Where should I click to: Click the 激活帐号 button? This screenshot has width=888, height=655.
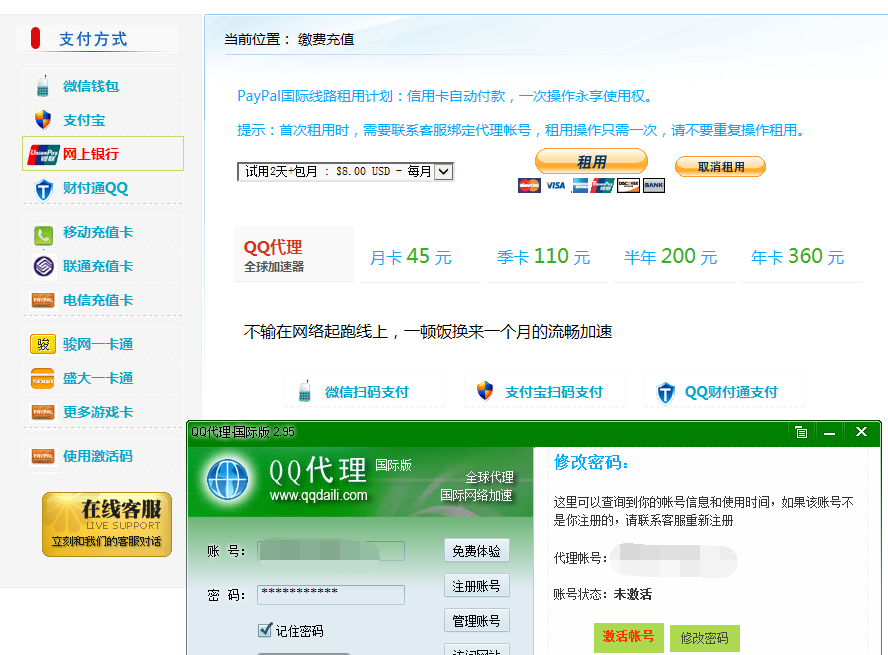pos(628,637)
